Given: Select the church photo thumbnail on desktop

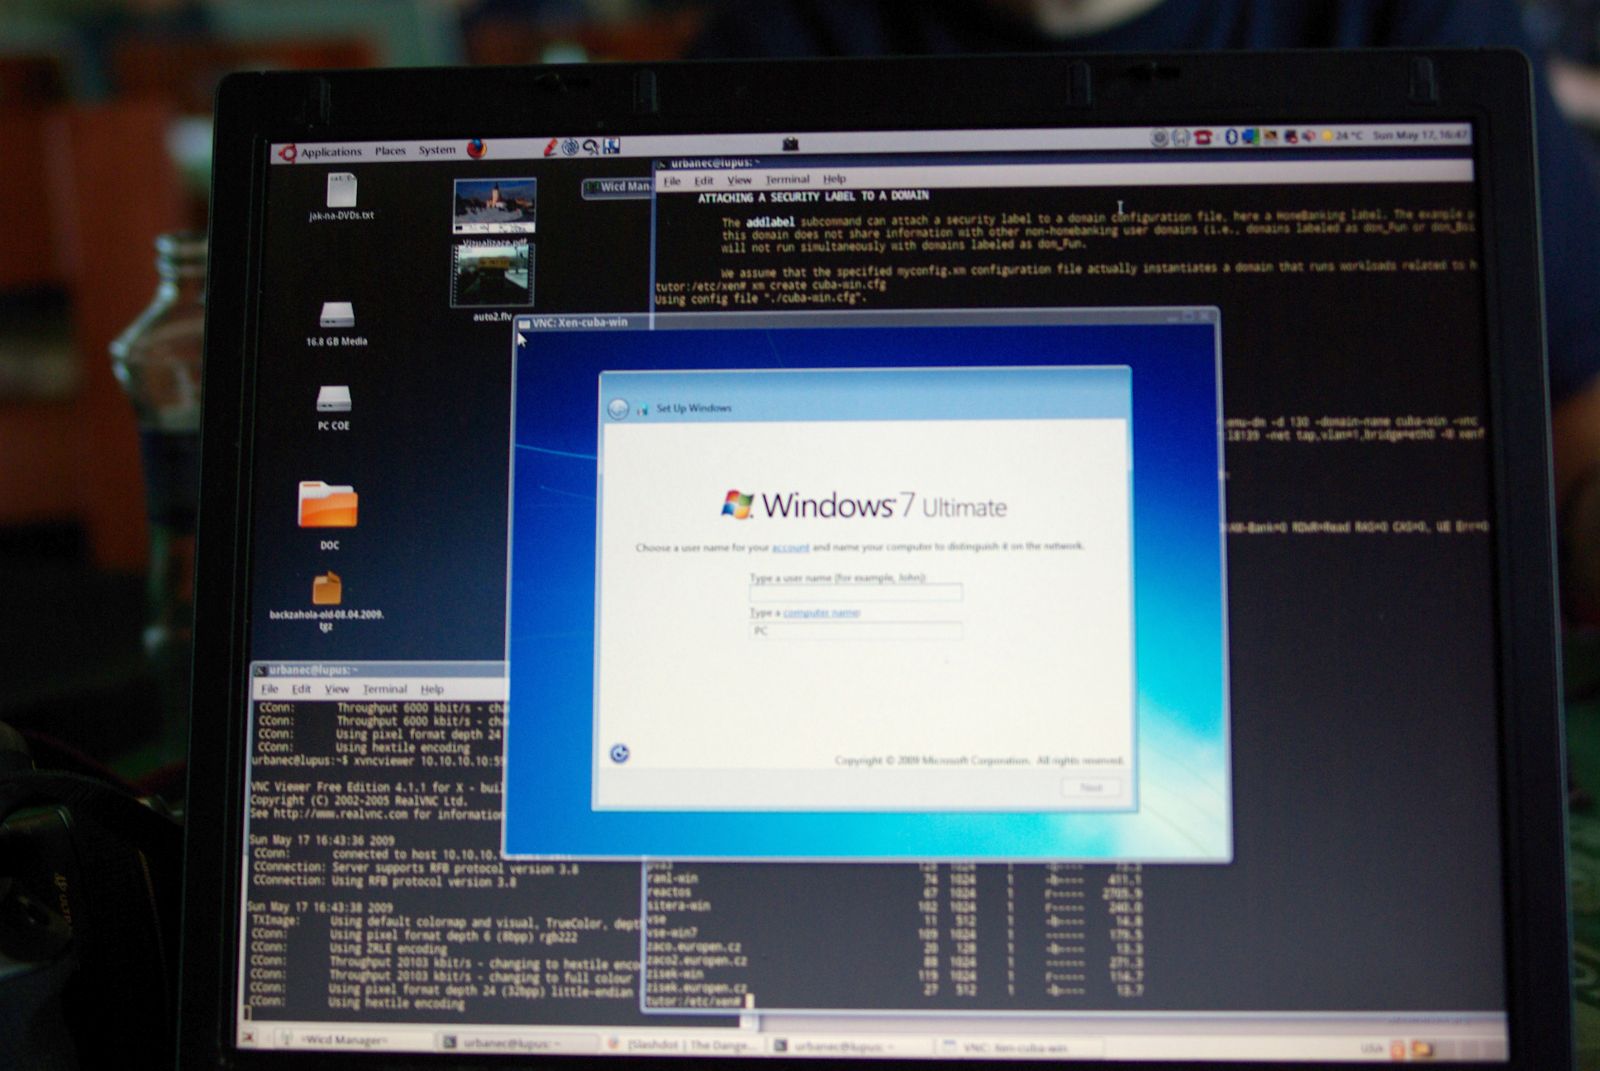Looking at the screenshot, I should [494, 205].
